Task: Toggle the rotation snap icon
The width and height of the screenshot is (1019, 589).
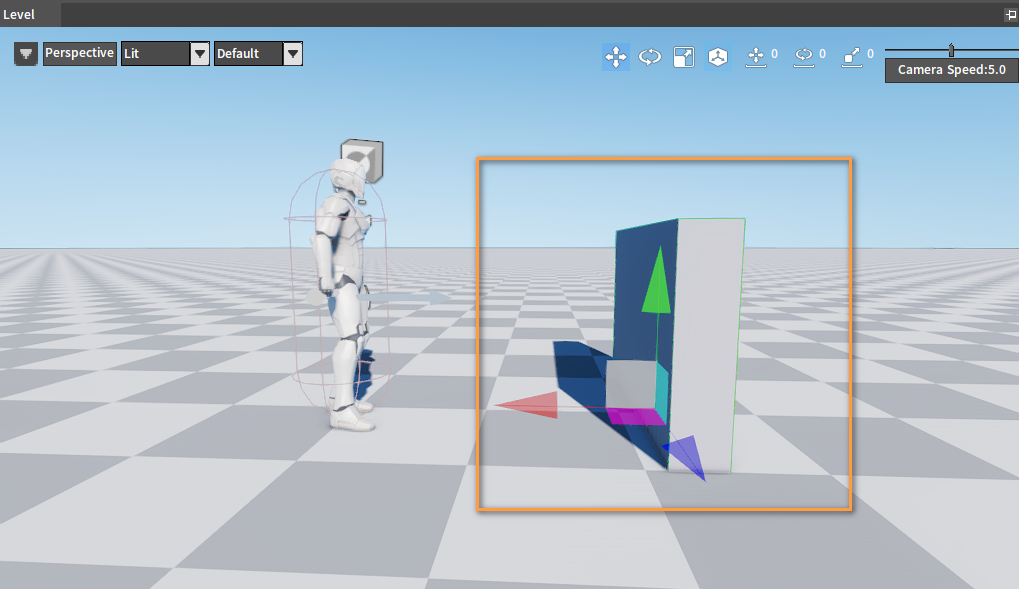Action: pos(804,57)
